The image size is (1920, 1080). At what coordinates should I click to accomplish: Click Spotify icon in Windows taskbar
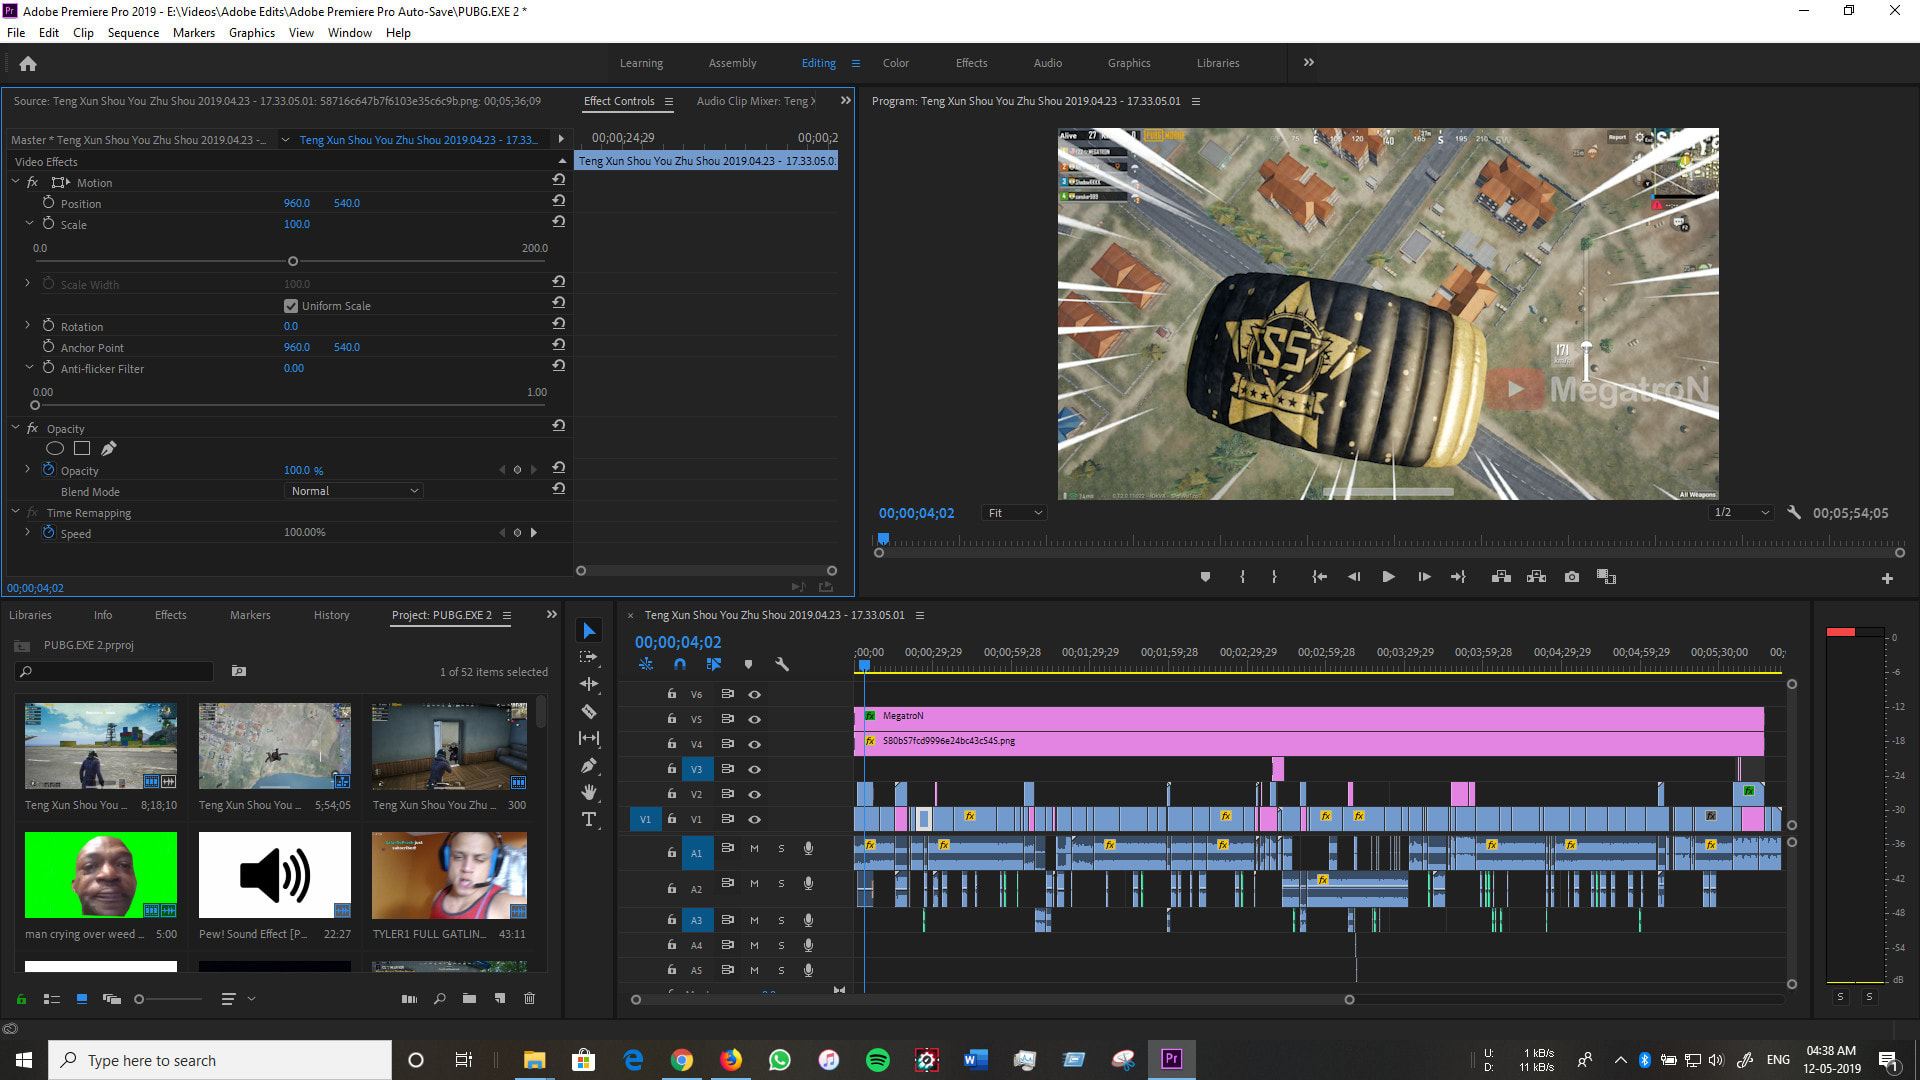pyautogui.click(x=877, y=1060)
